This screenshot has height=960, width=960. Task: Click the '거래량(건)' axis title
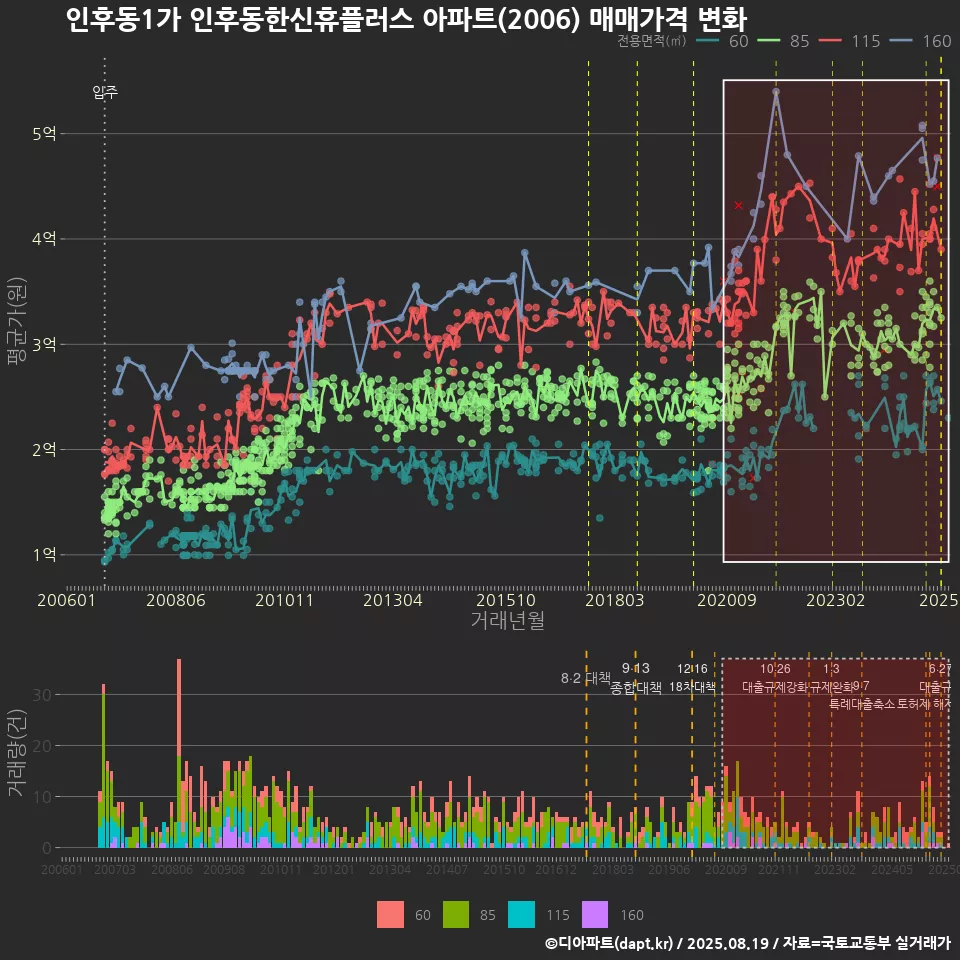click(16, 753)
